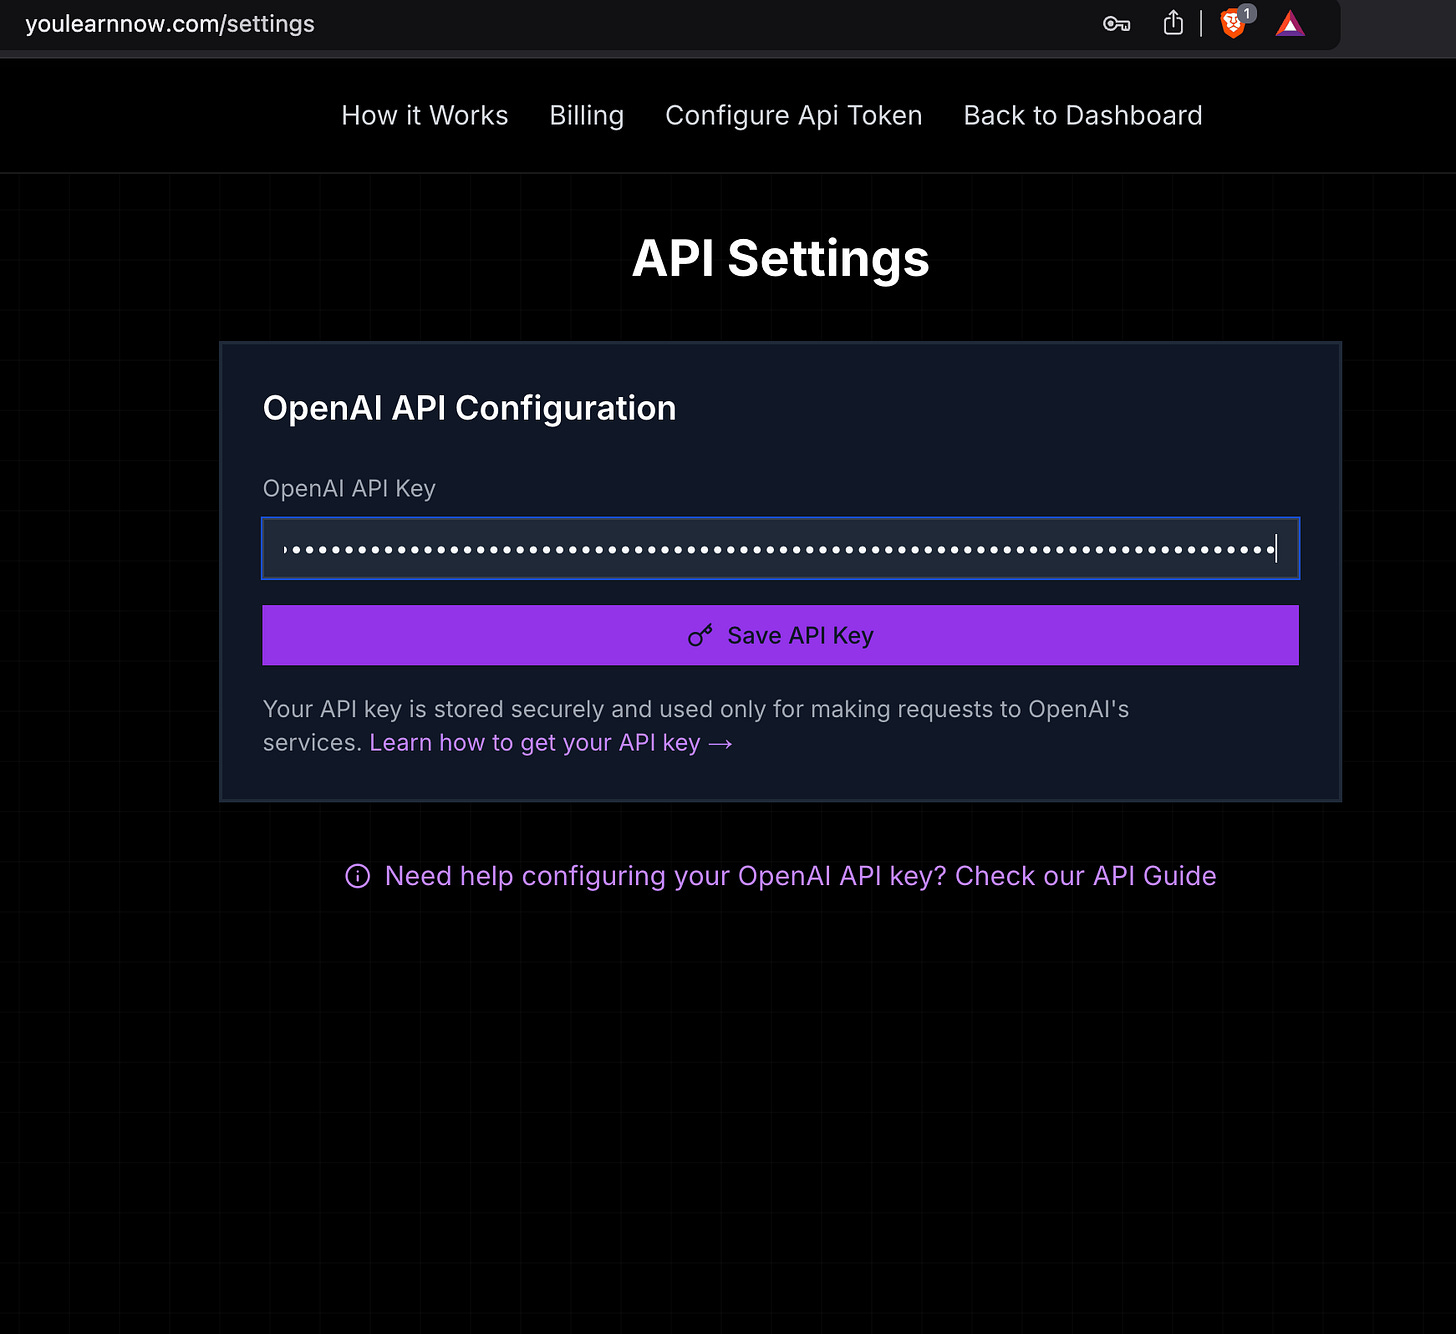Click the Brave Rewards triangle icon
Viewport: 1456px width, 1334px height.
pyautogui.click(x=1290, y=23)
